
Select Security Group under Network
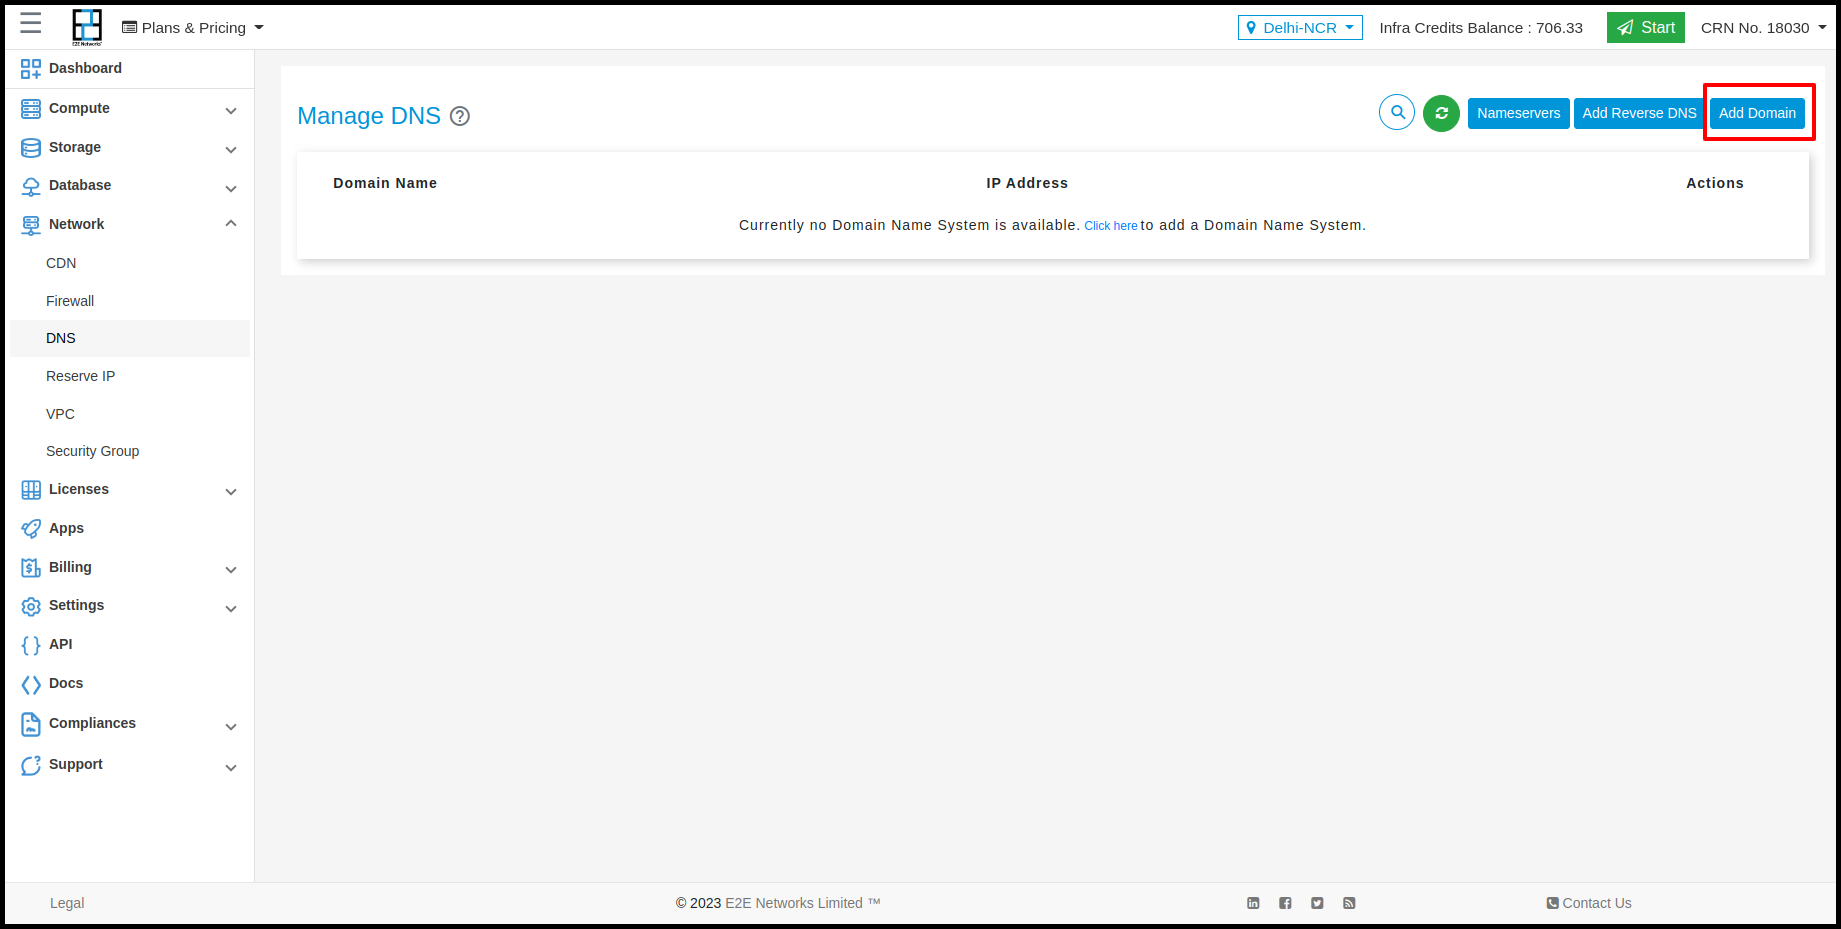point(92,451)
